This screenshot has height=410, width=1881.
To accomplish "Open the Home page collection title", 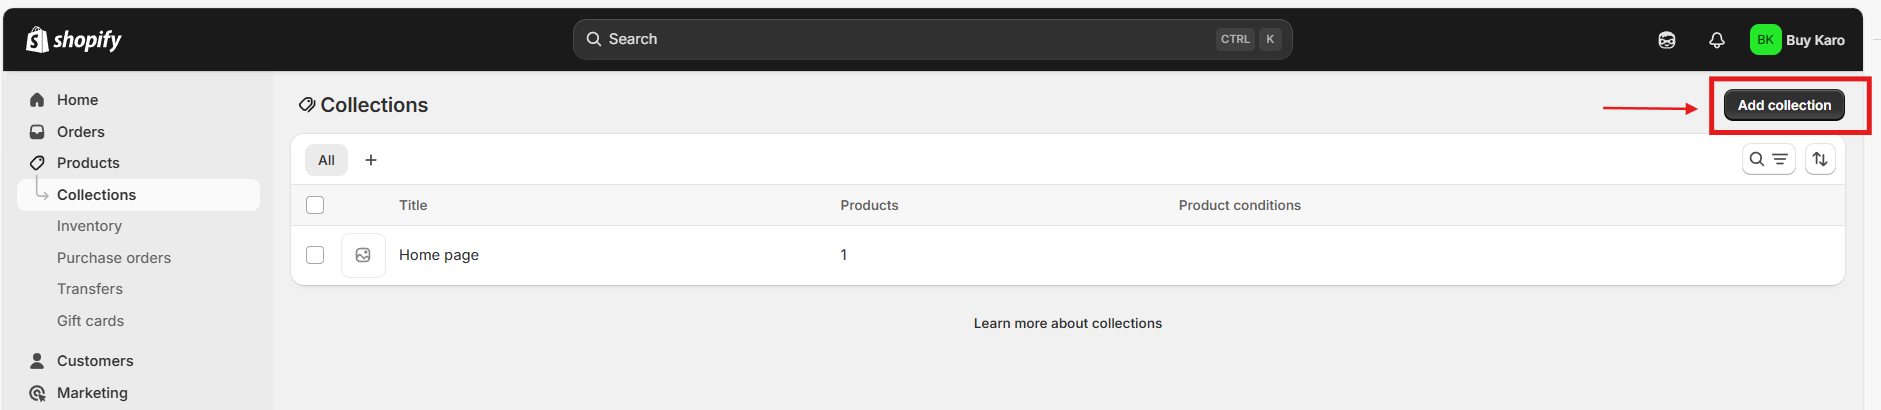I will pyautogui.click(x=439, y=255).
